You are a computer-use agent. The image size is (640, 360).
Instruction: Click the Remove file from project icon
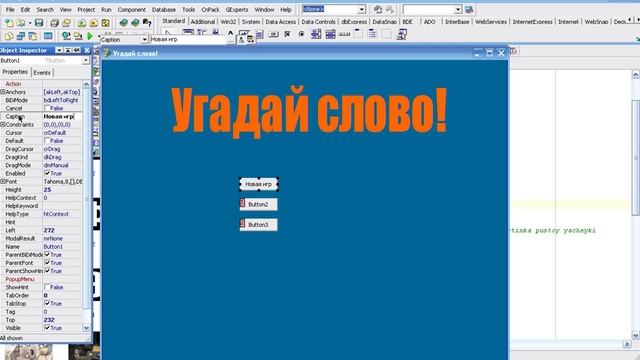[x=93, y=23]
